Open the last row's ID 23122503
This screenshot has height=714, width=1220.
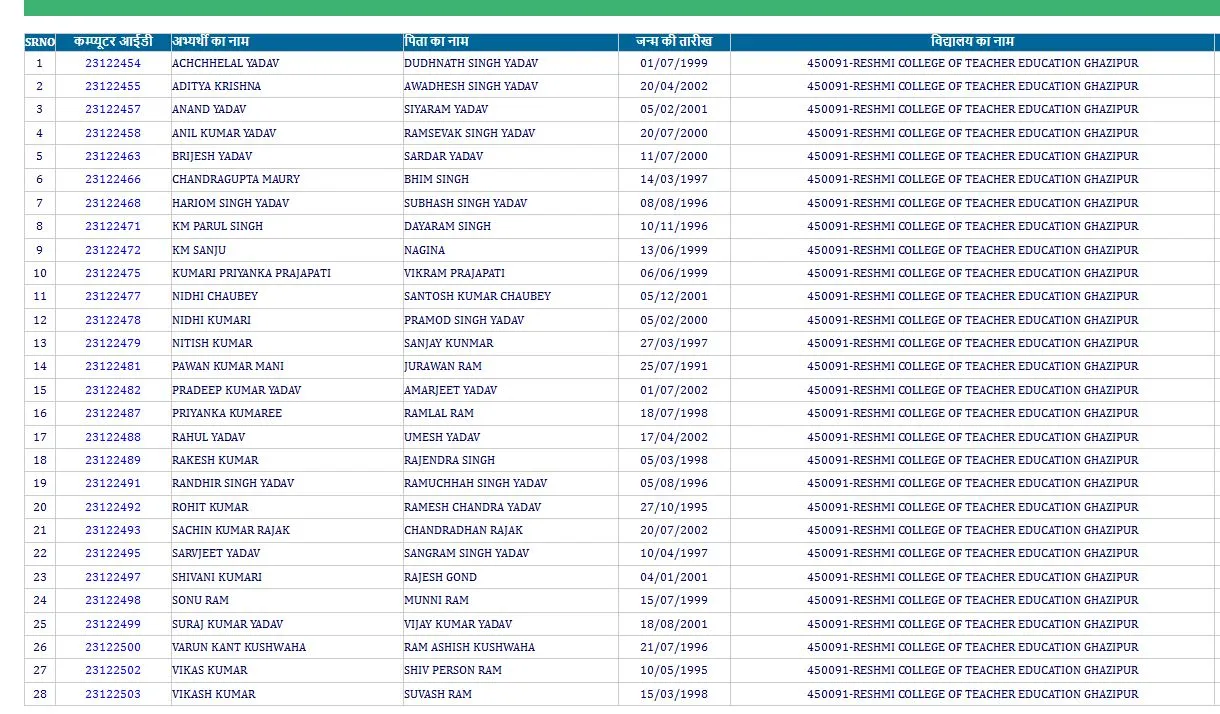(x=113, y=694)
